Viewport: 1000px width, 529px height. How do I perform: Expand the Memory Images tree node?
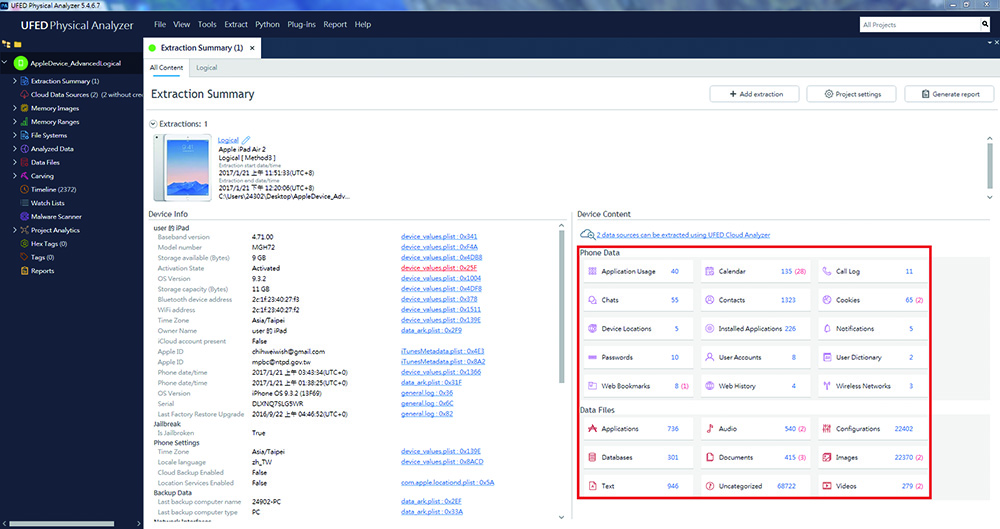click(x=15, y=108)
